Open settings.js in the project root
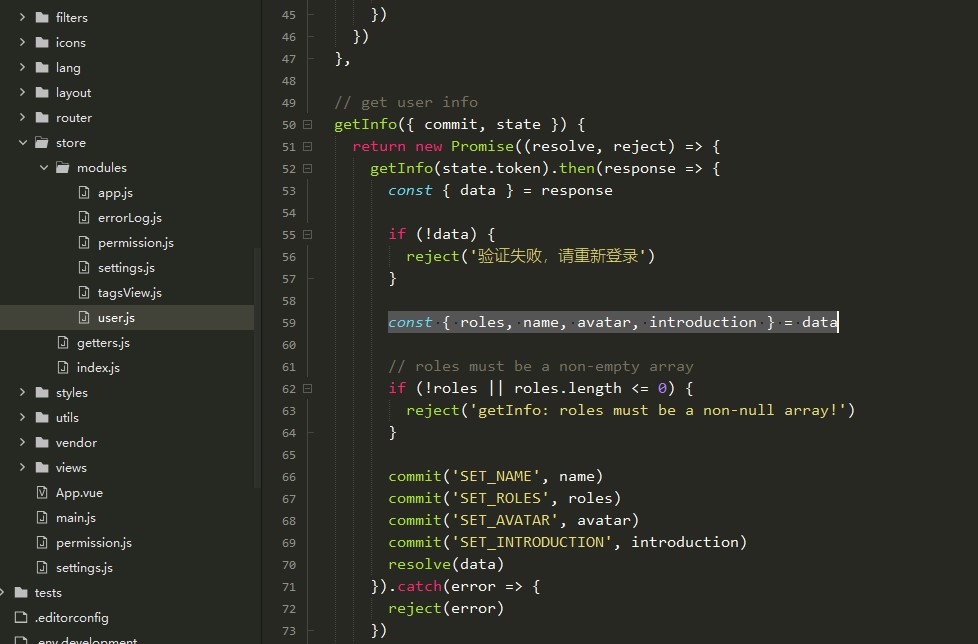 pos(84,567)
